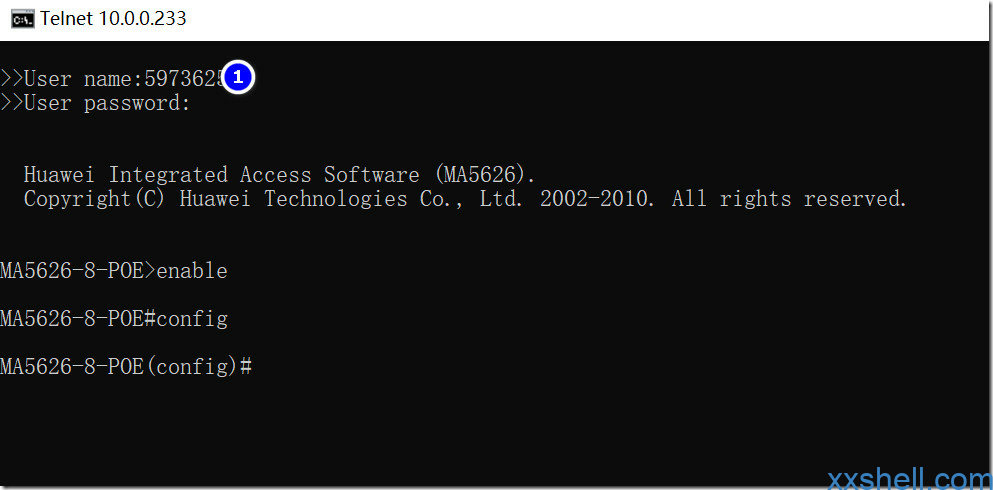The width and height of the screenshot is (993, 490).
Task: Click the word Software in the banner
Action: (372, 174)
